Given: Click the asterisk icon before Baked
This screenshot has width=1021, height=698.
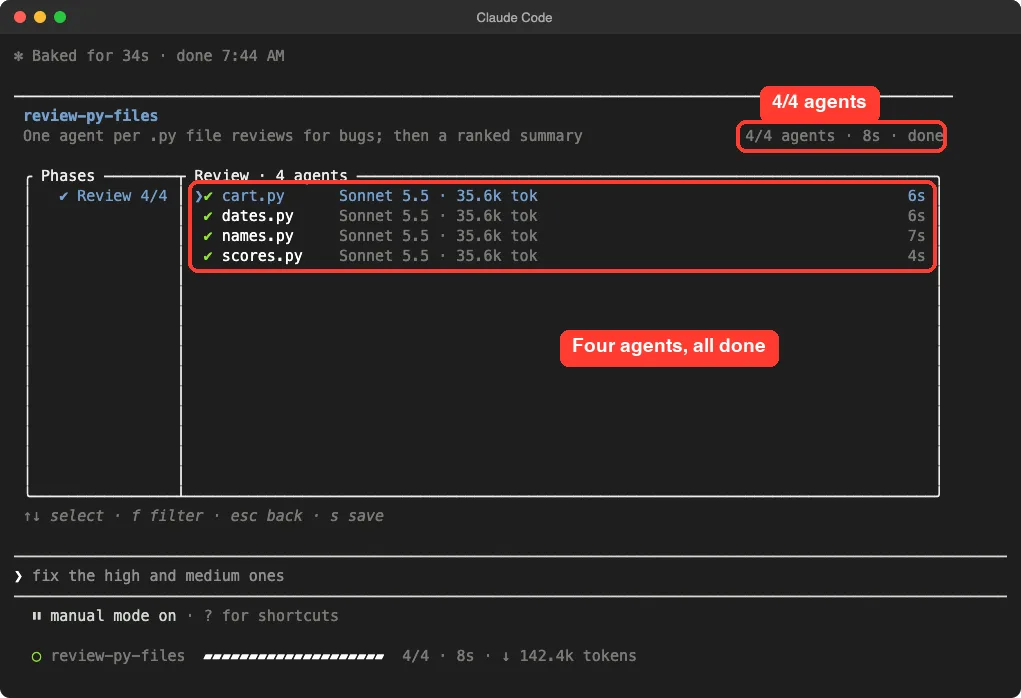Looking at the screenshot, I should pos(18,57).
